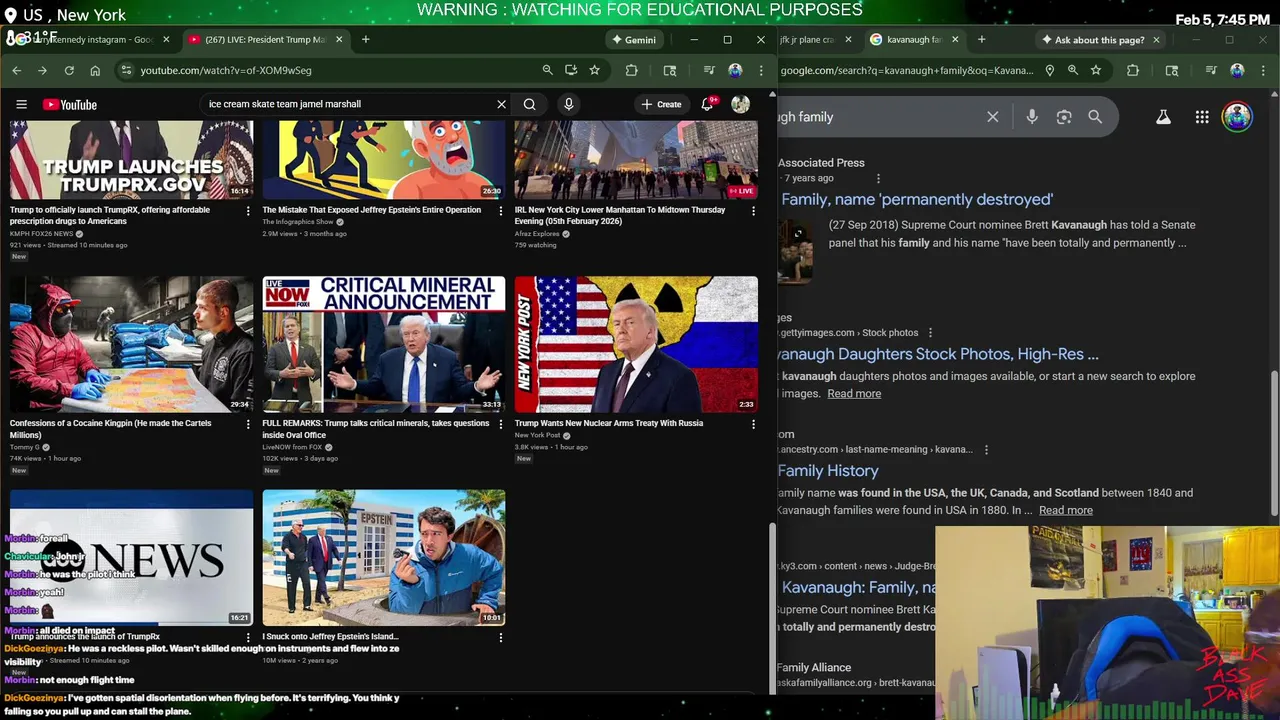Image resolution: width=1280 pixels, height=720 pixels.
Task: Open options menu for gettyimages.com result
Action: [x=930, y=333]
